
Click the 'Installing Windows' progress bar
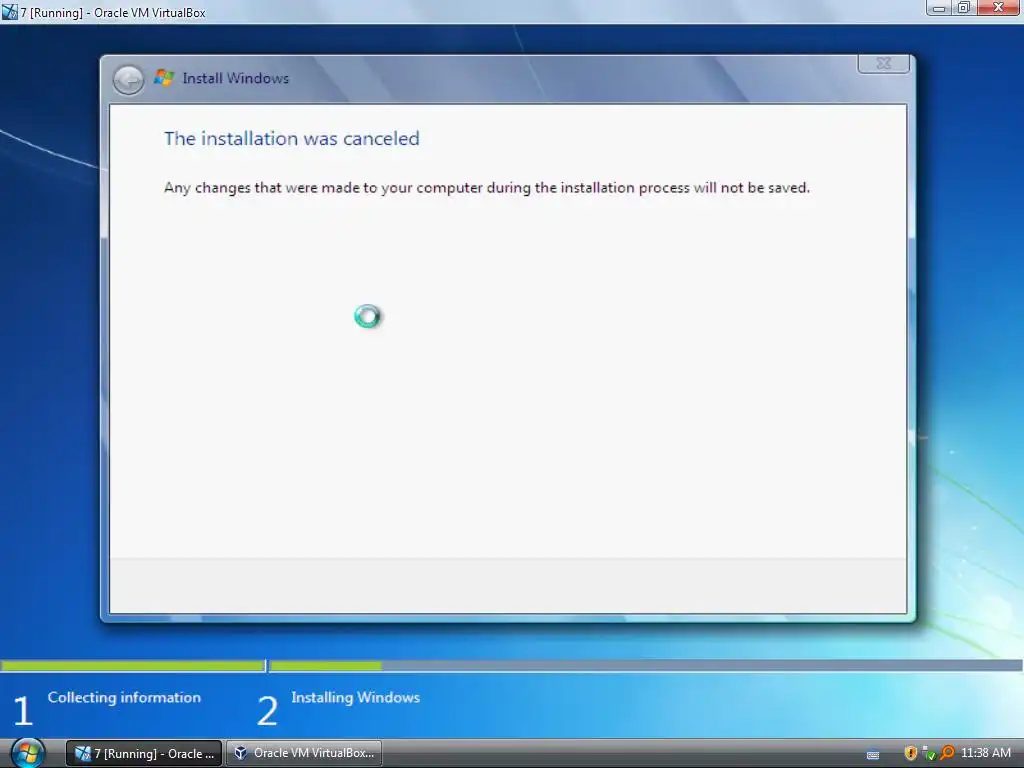tap(646, 665)
